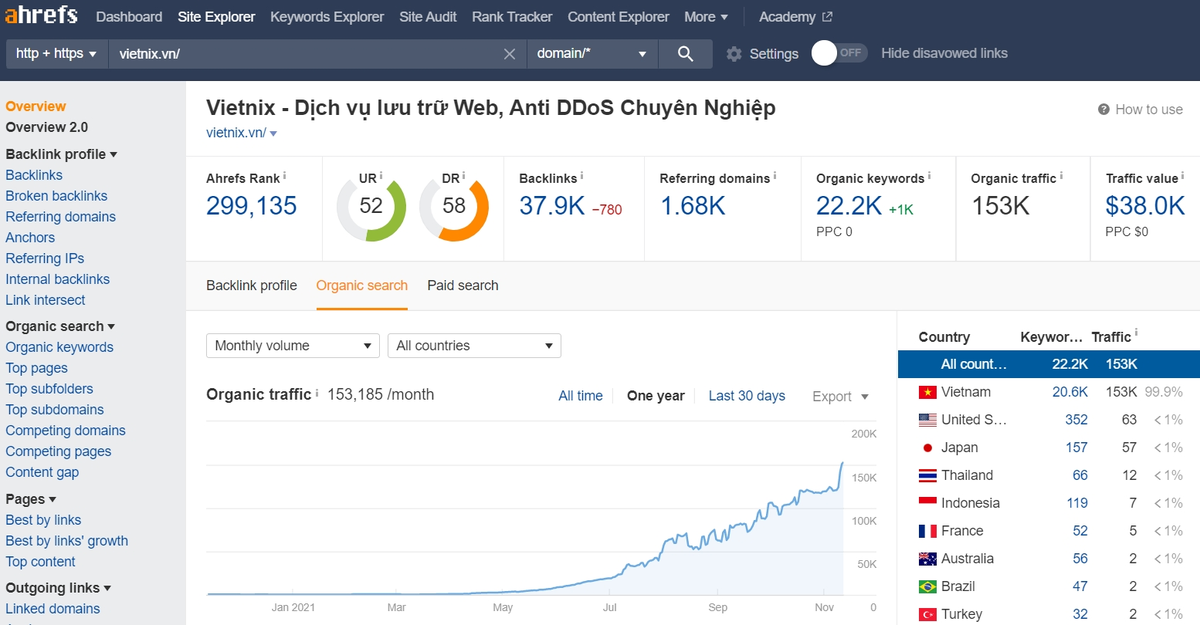
Task: Click the United States flag icon
Action: tap(927, 420)
